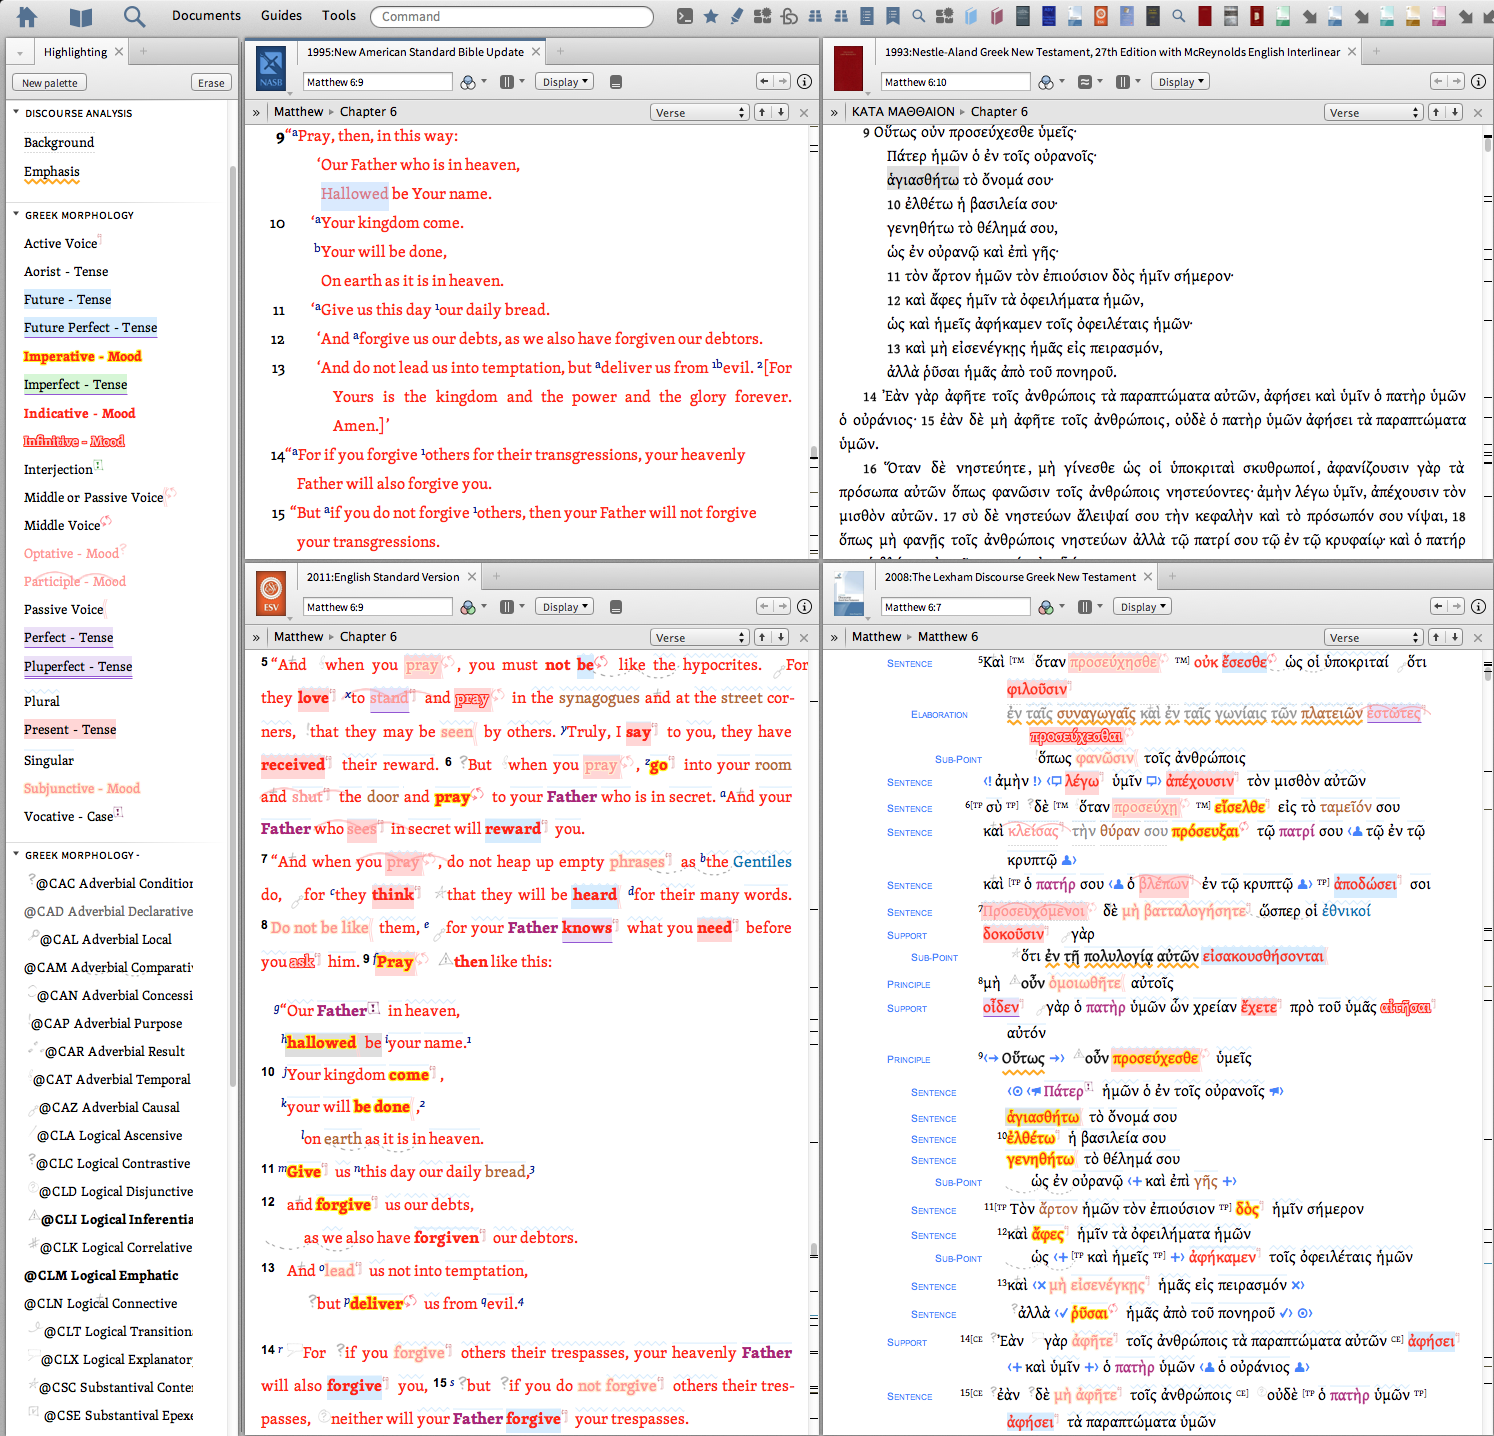Screen dimensions: 1494x1436
Task: Select the 1995 New American Standard Bible tab
Action: point(415,52)
